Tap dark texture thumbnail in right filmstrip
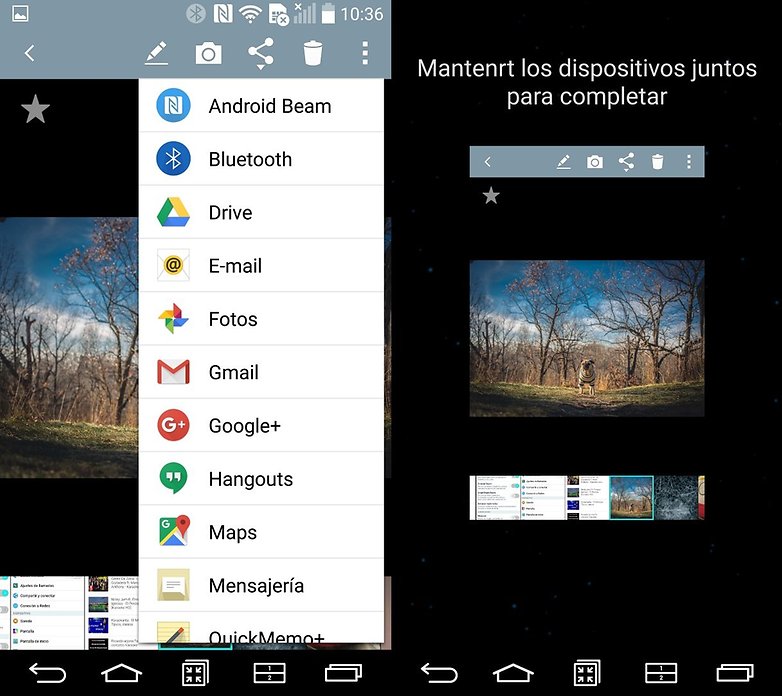The width and height of the screenshot is (782, 696). pos(676,498)
